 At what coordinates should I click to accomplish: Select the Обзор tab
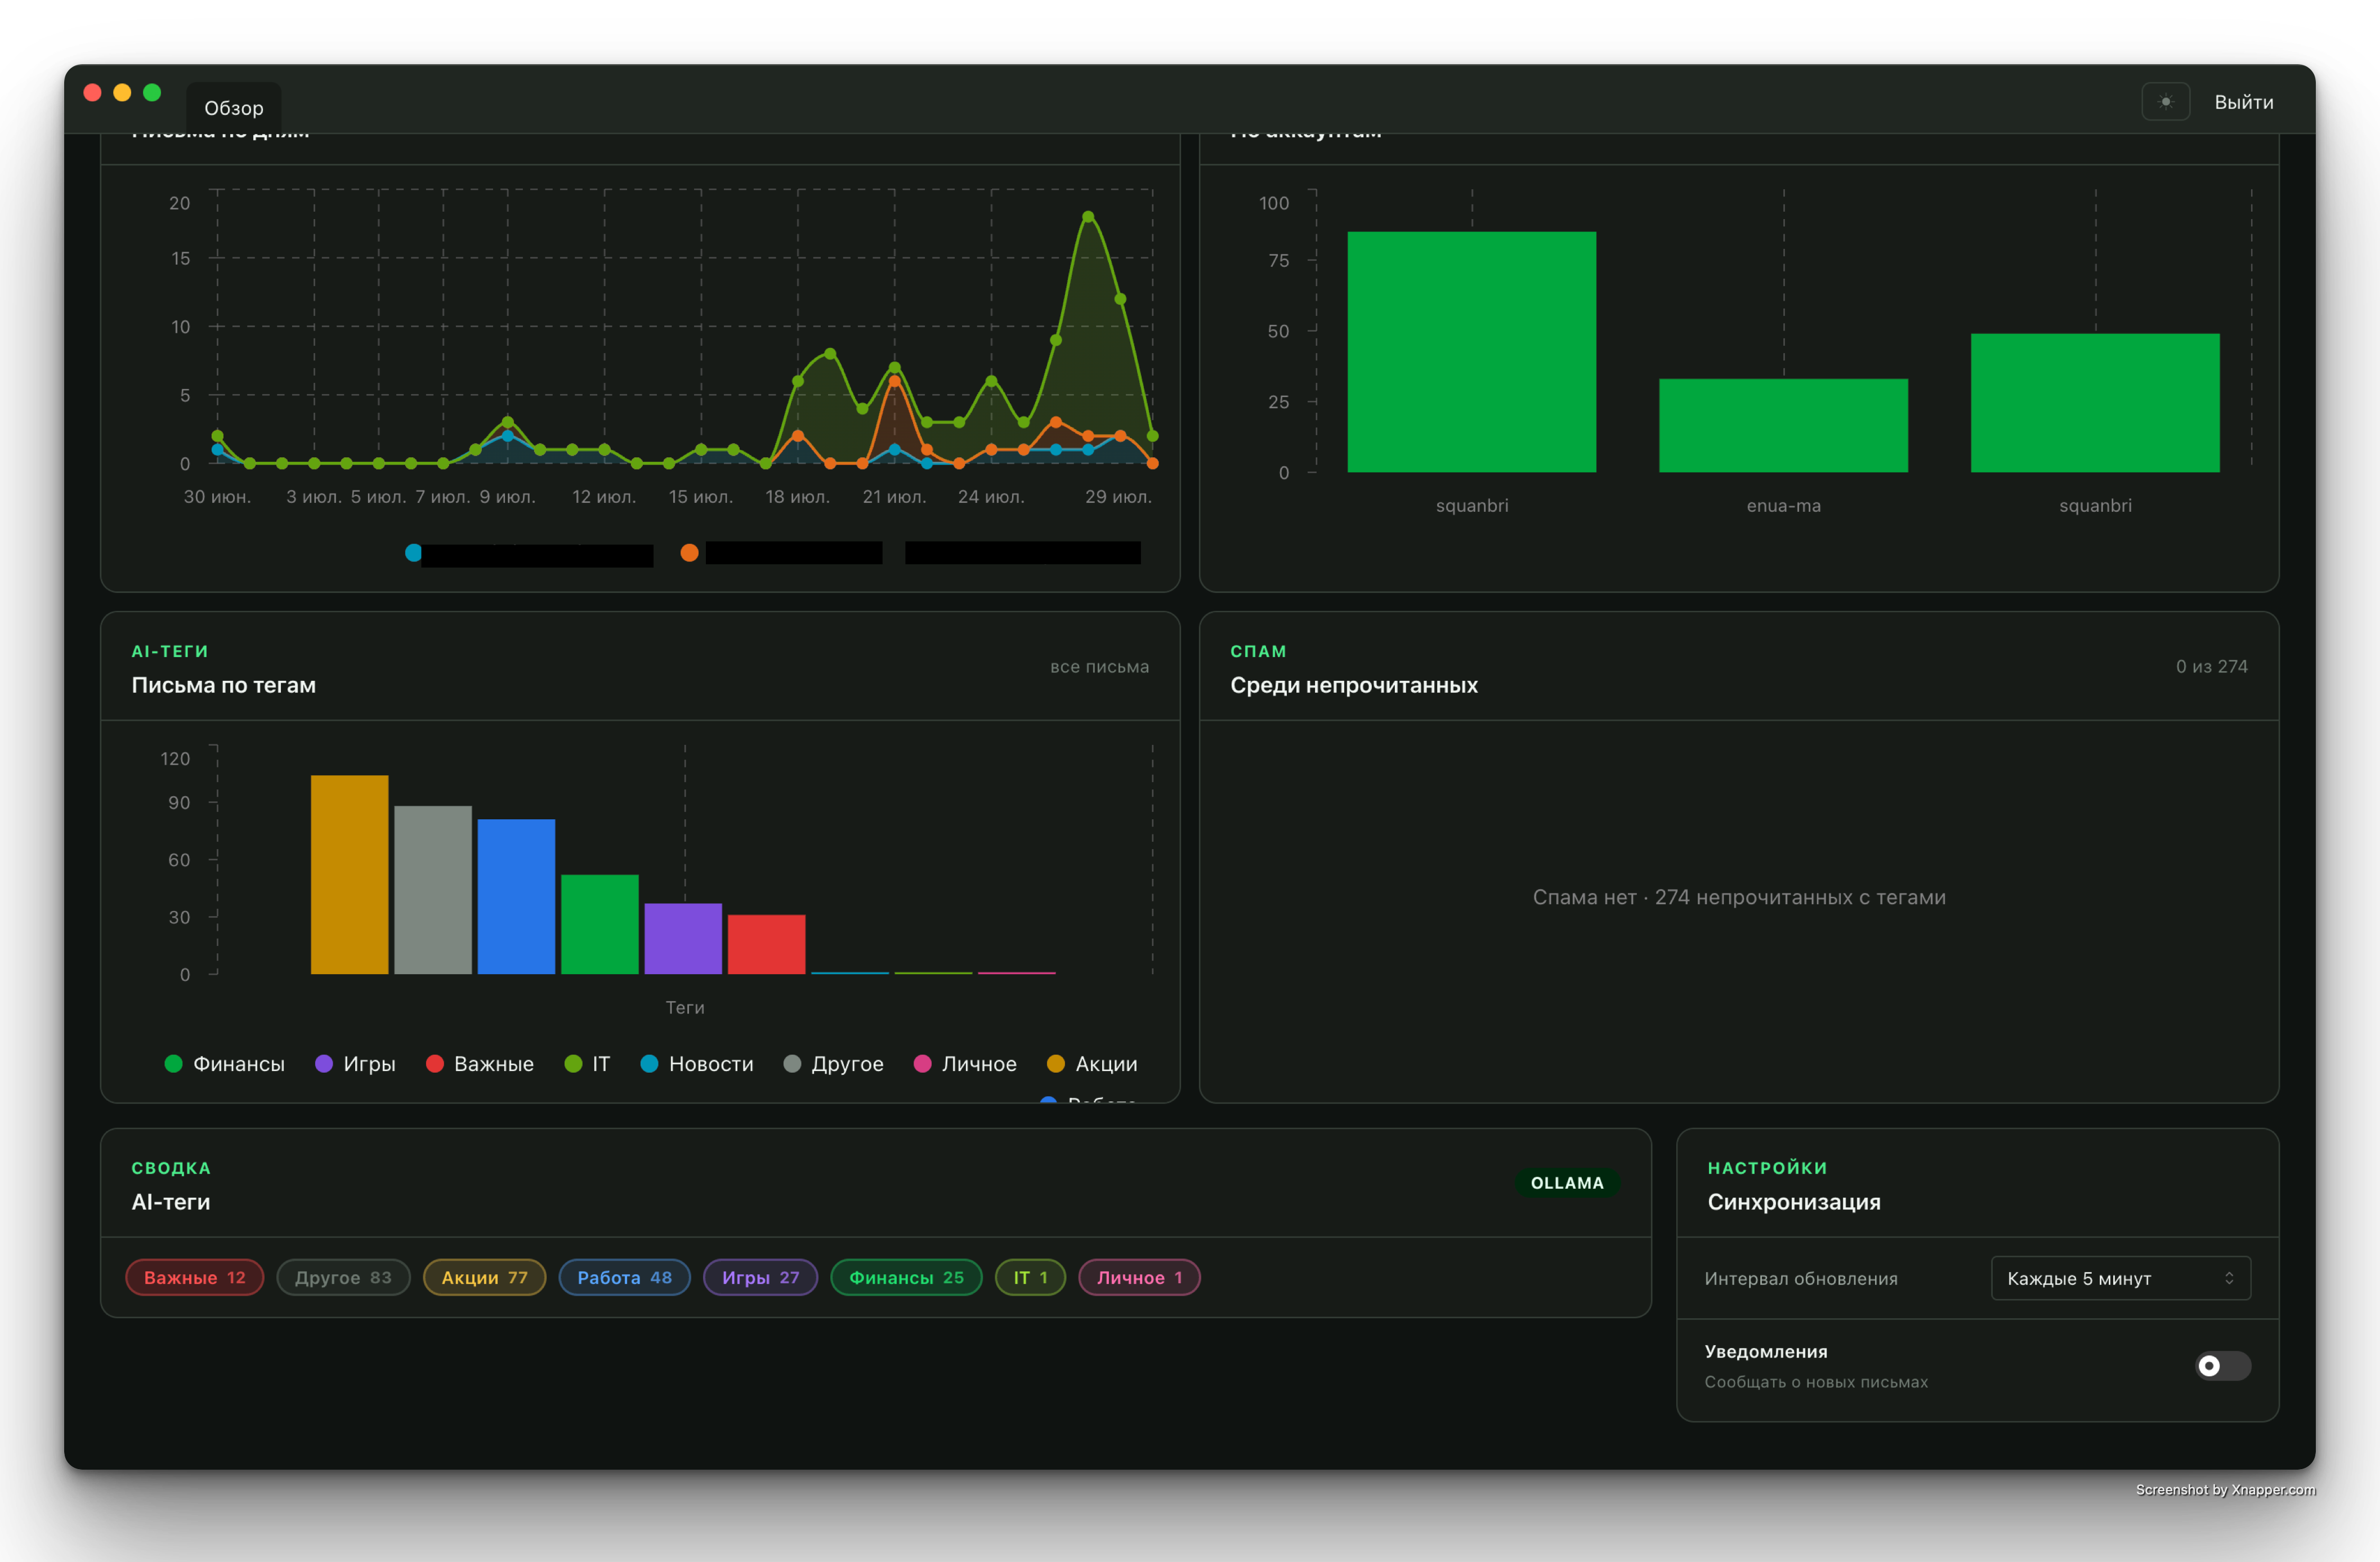coord(234,108)
